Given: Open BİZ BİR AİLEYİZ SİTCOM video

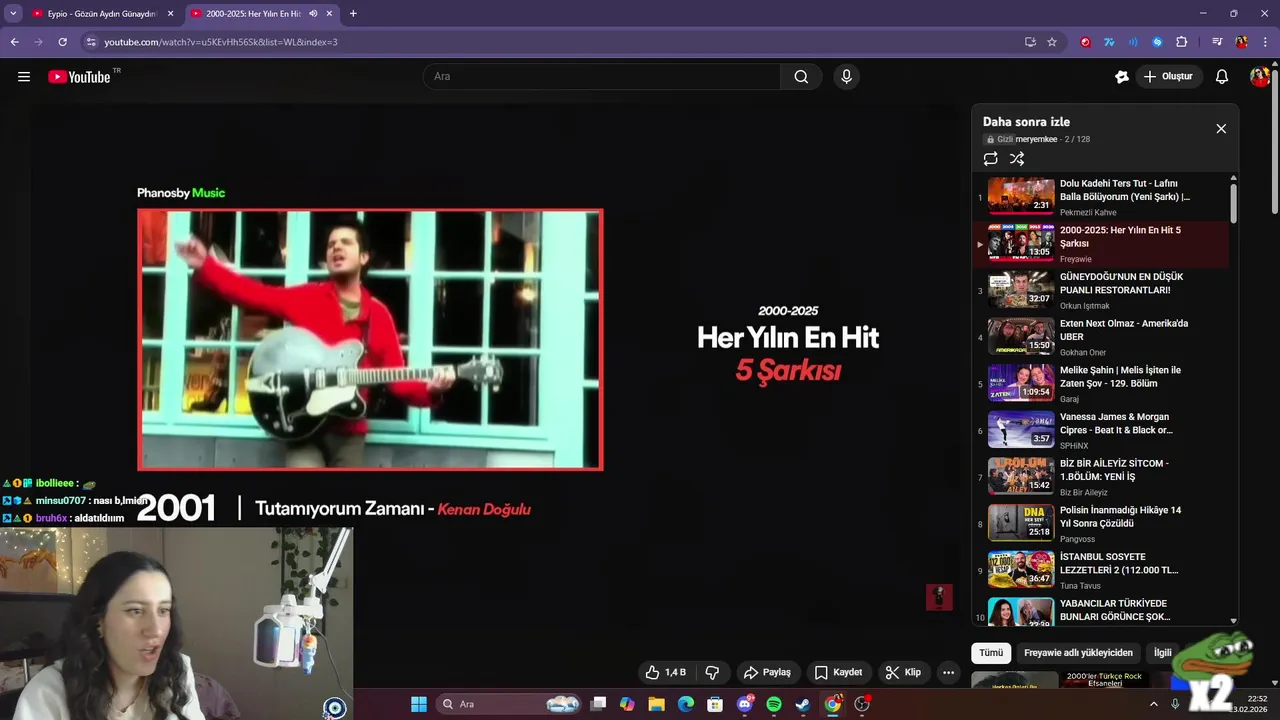Looking at the screenshot, I should pyautogui.click(x=1100, y=477).
